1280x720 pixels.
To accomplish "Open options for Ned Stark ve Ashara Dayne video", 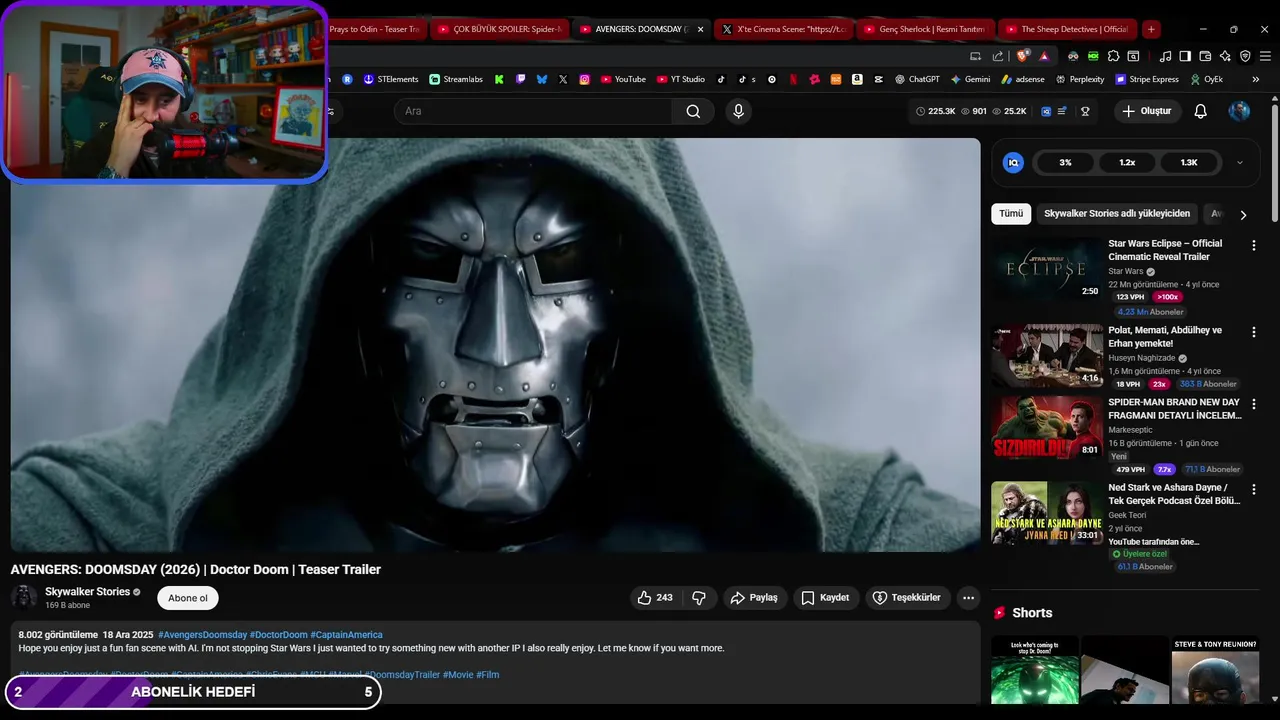I will [1253, 489].
